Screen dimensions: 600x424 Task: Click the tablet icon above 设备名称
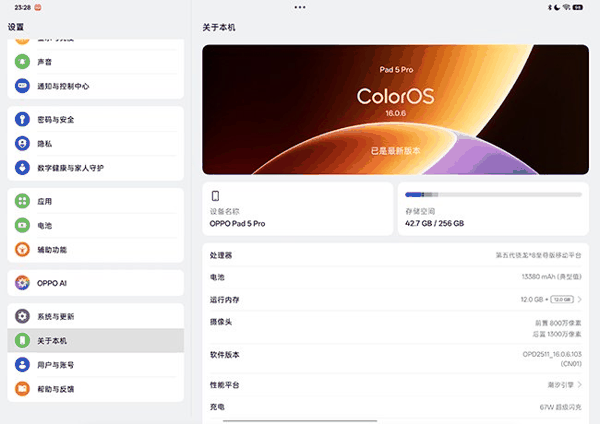pos(215,196)
